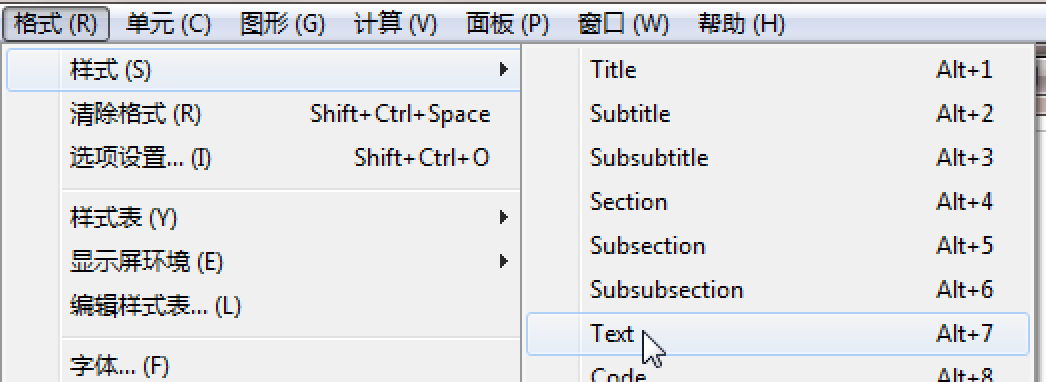Open the 图形 (G) menu
Viewport: 1046px width, 382px height.
point(282,25)
